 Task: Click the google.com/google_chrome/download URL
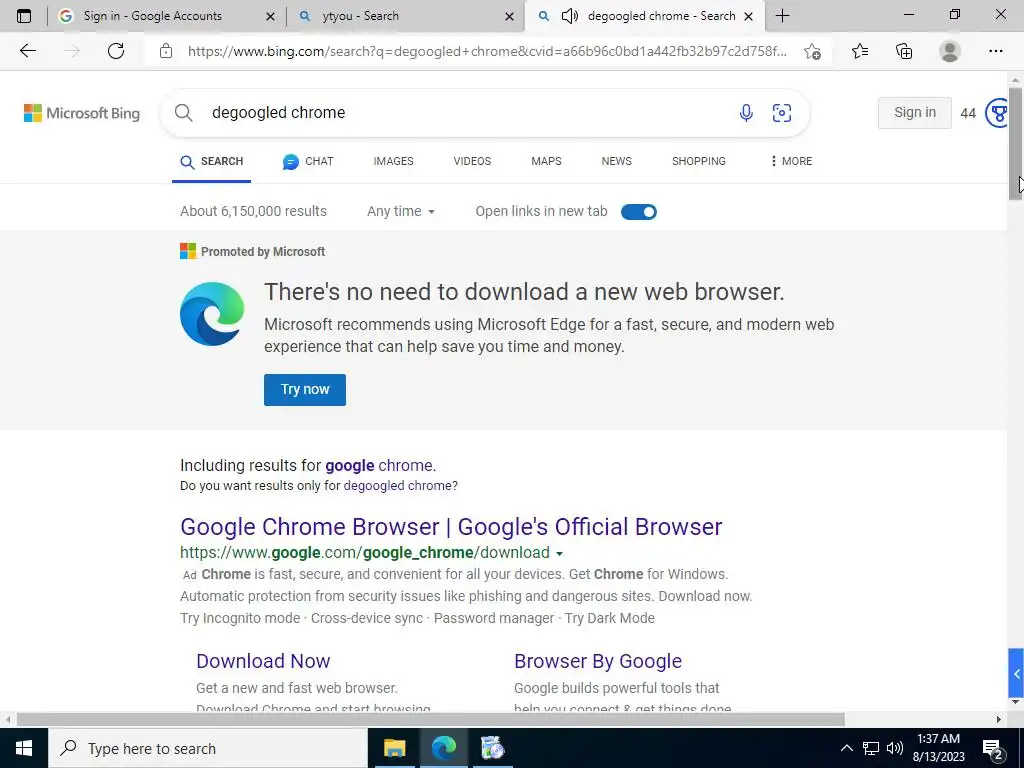[x=365, y=553]
